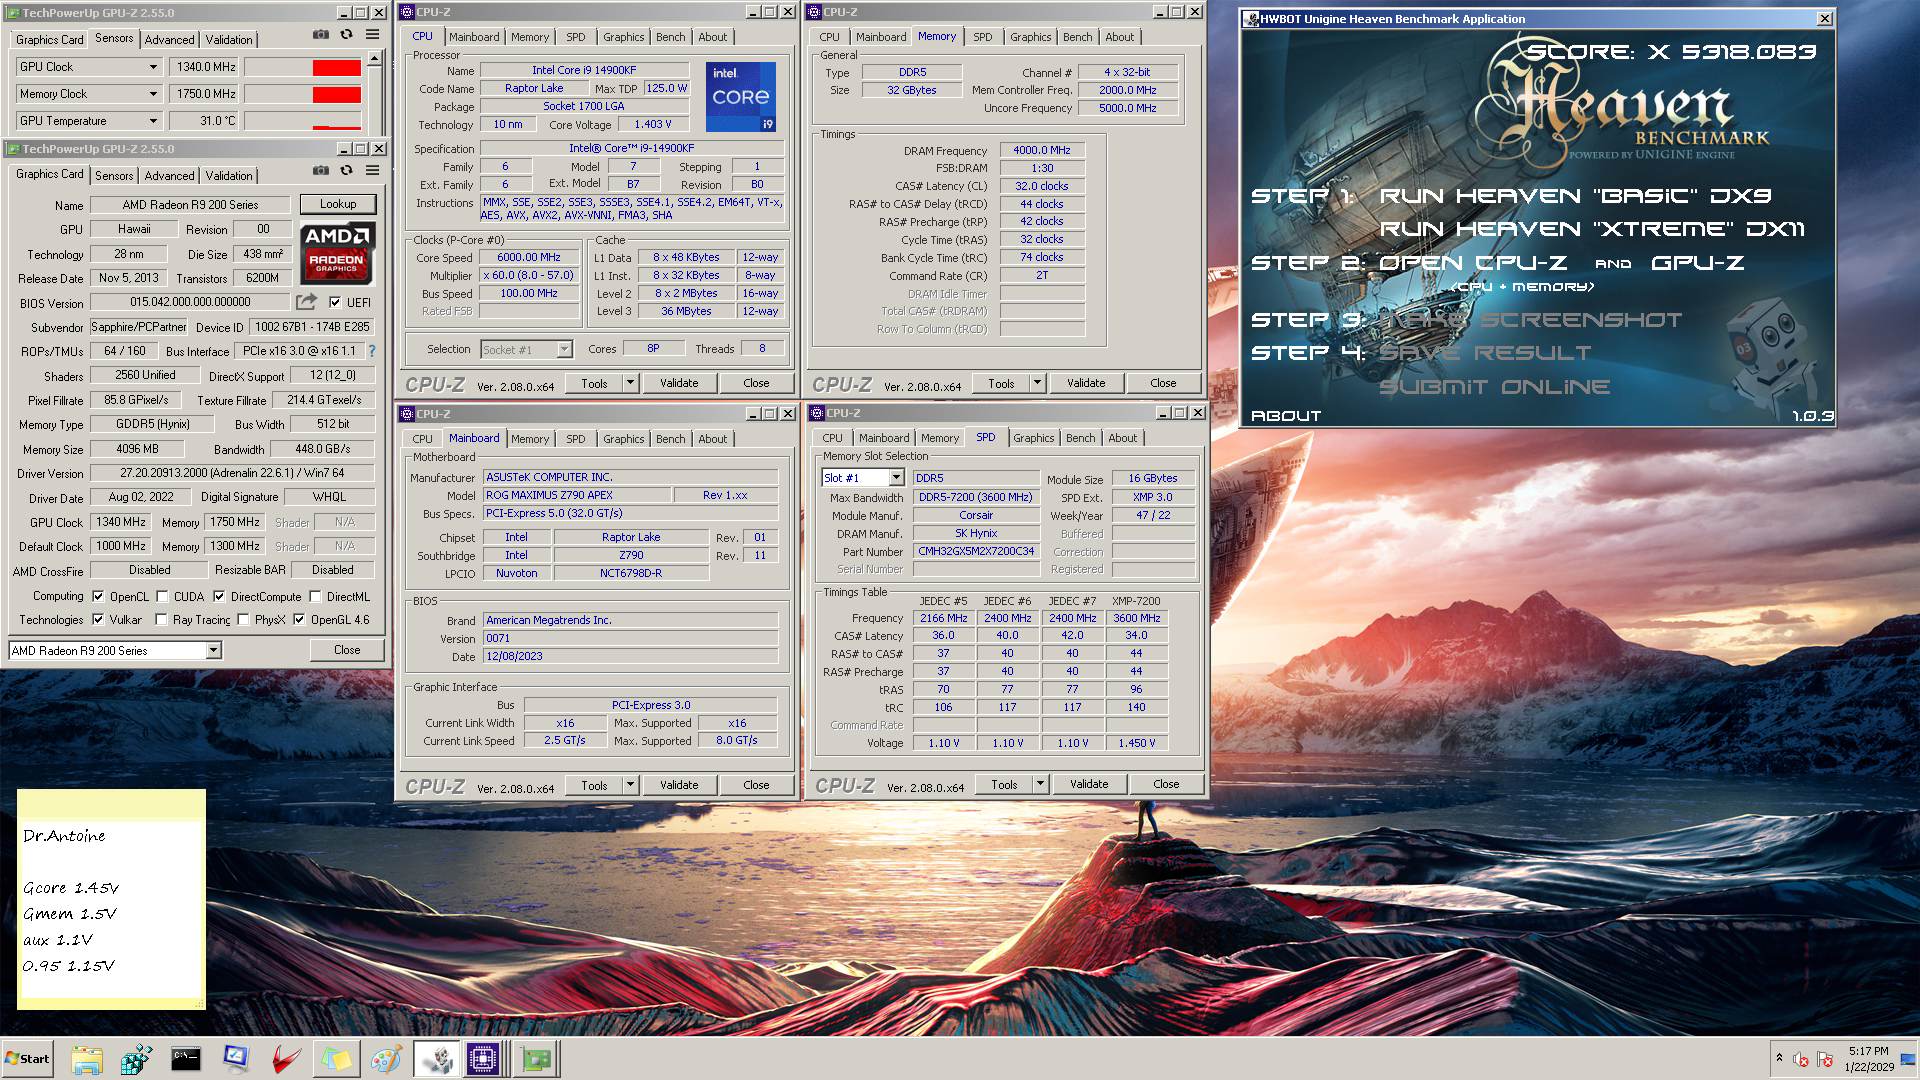The height and width of the screenshot is (1080, 1920).
Task: Open the Slot #1 dropdown in CPU-Z SPD
Action: 896,478
